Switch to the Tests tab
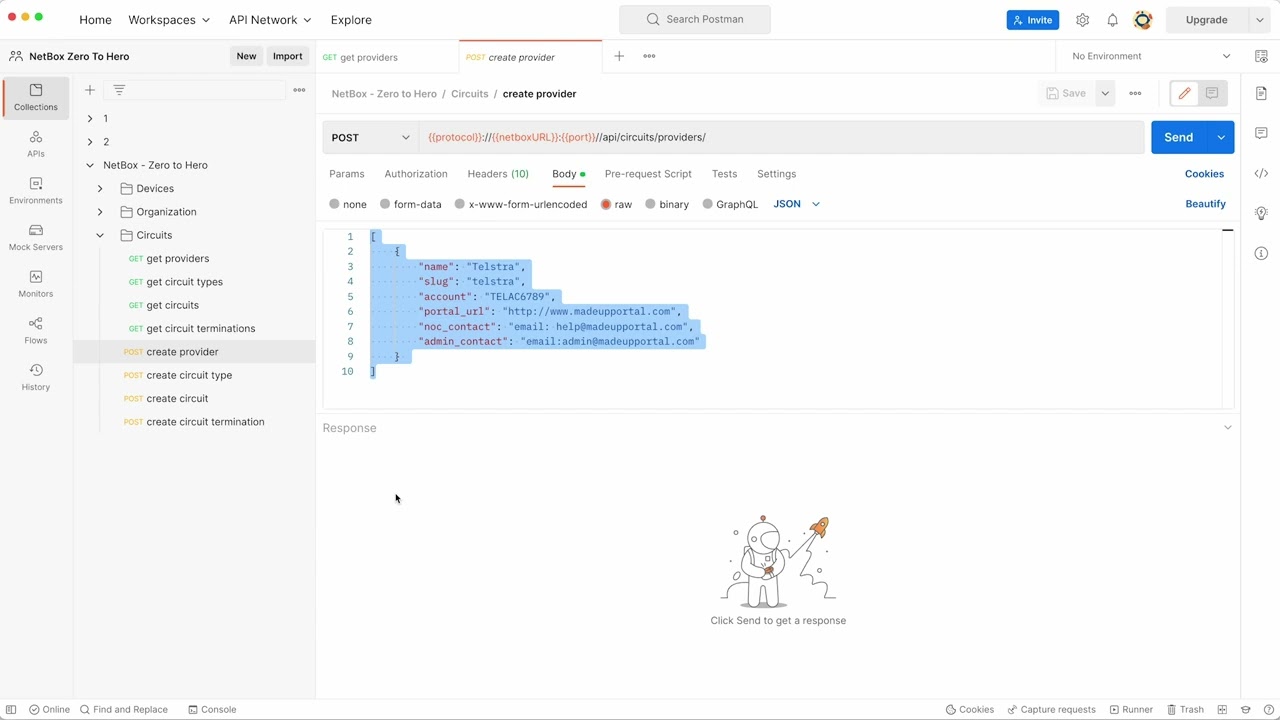The height and width of the screenshot is (720, 1280). (724, 174)
